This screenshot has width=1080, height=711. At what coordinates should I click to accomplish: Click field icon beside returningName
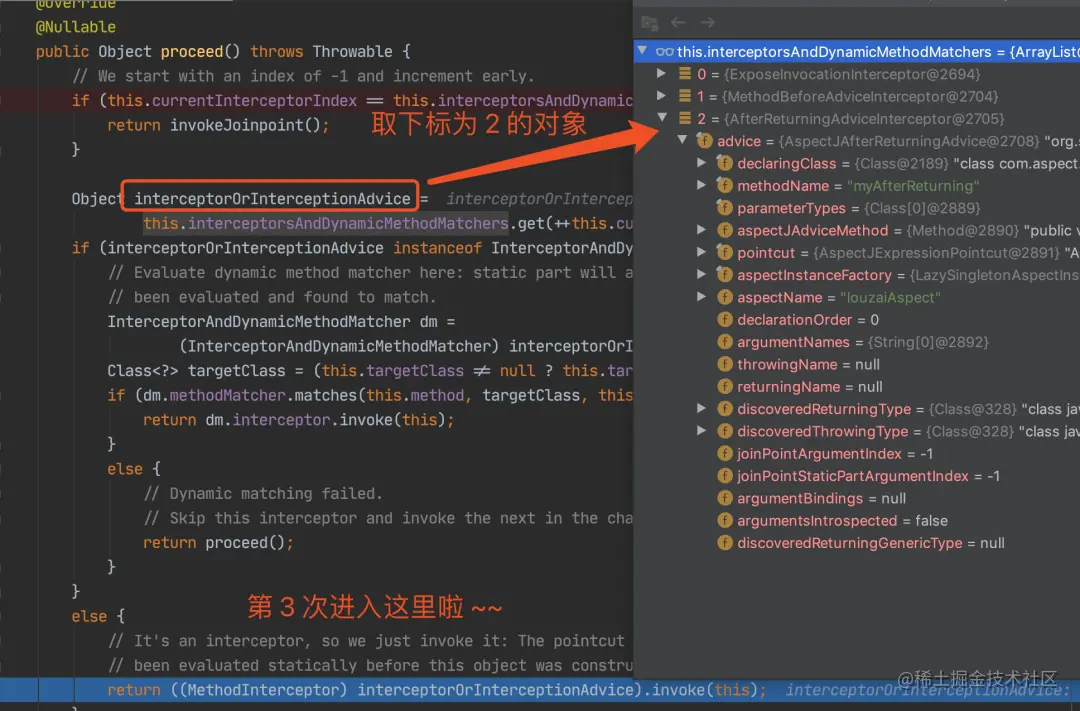tap(724, 387)
